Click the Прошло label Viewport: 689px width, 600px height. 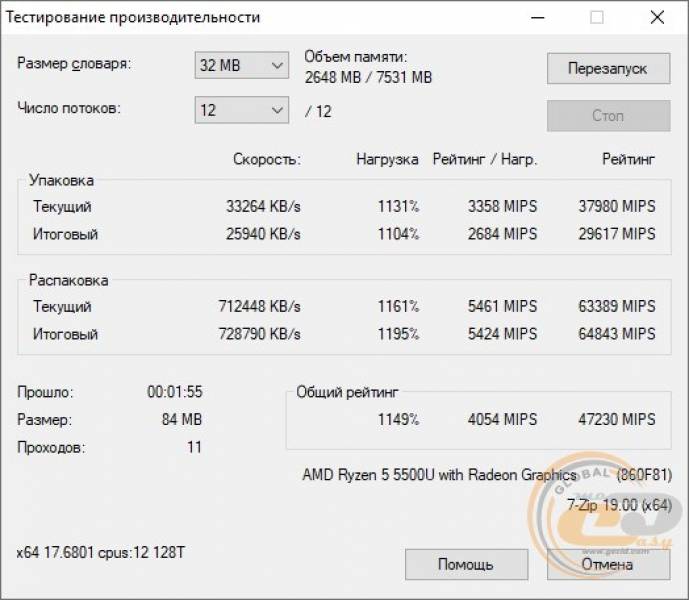click(45, 392)
